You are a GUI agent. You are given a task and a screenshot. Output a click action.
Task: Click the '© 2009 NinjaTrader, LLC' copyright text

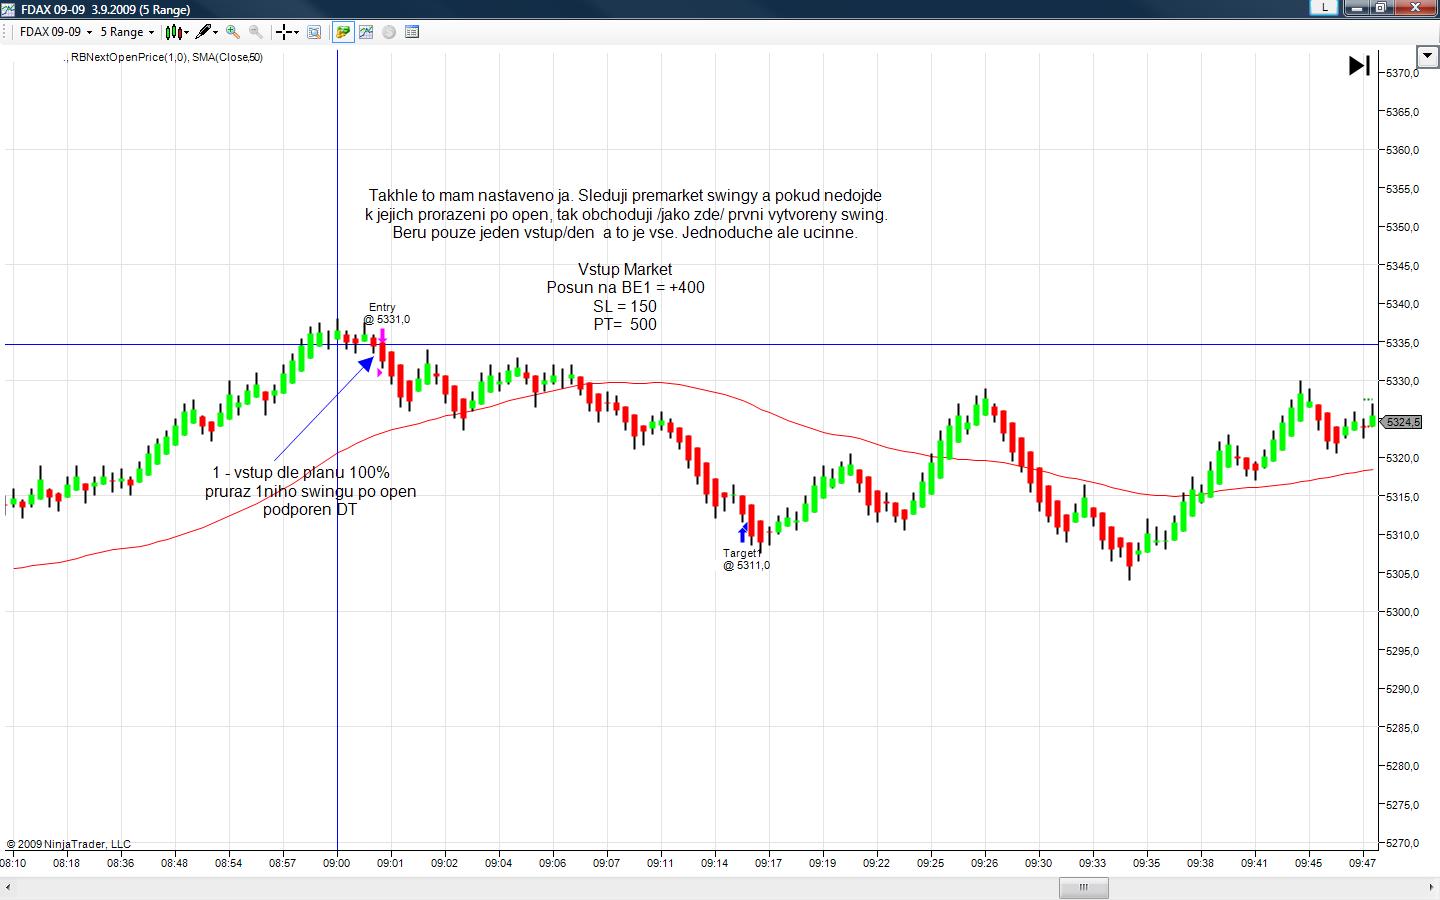tap(69, 844)
